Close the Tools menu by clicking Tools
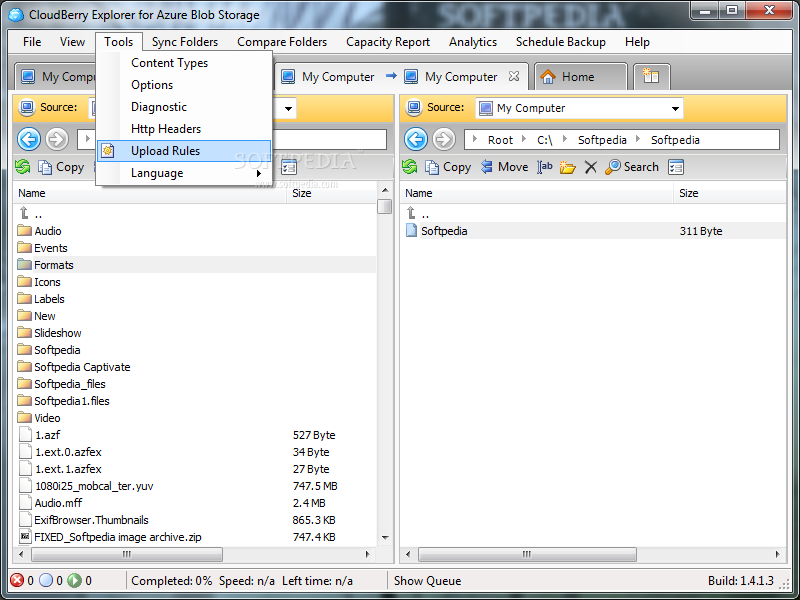 point(118,42)
